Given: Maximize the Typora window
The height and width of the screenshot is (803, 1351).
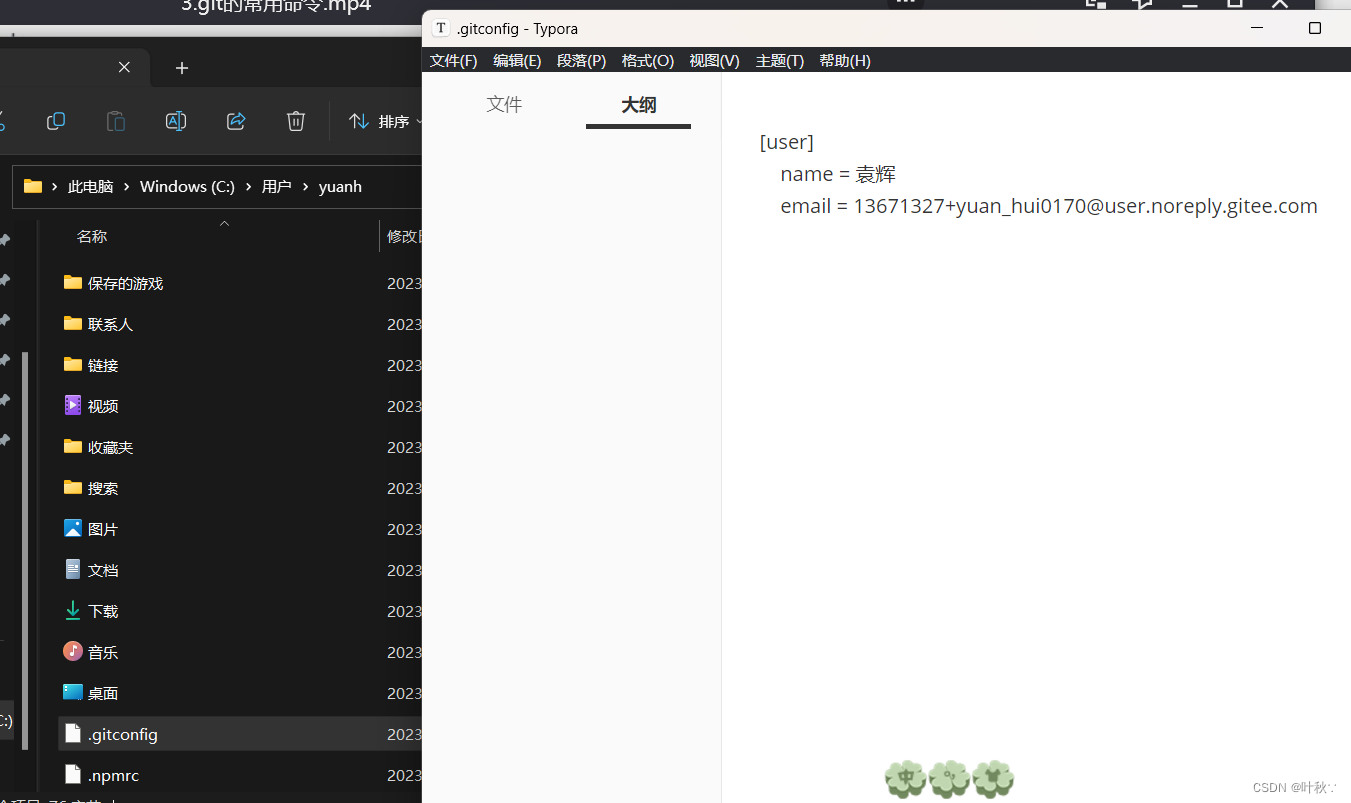Looking at the screenshot, I should pos(1315,28).
